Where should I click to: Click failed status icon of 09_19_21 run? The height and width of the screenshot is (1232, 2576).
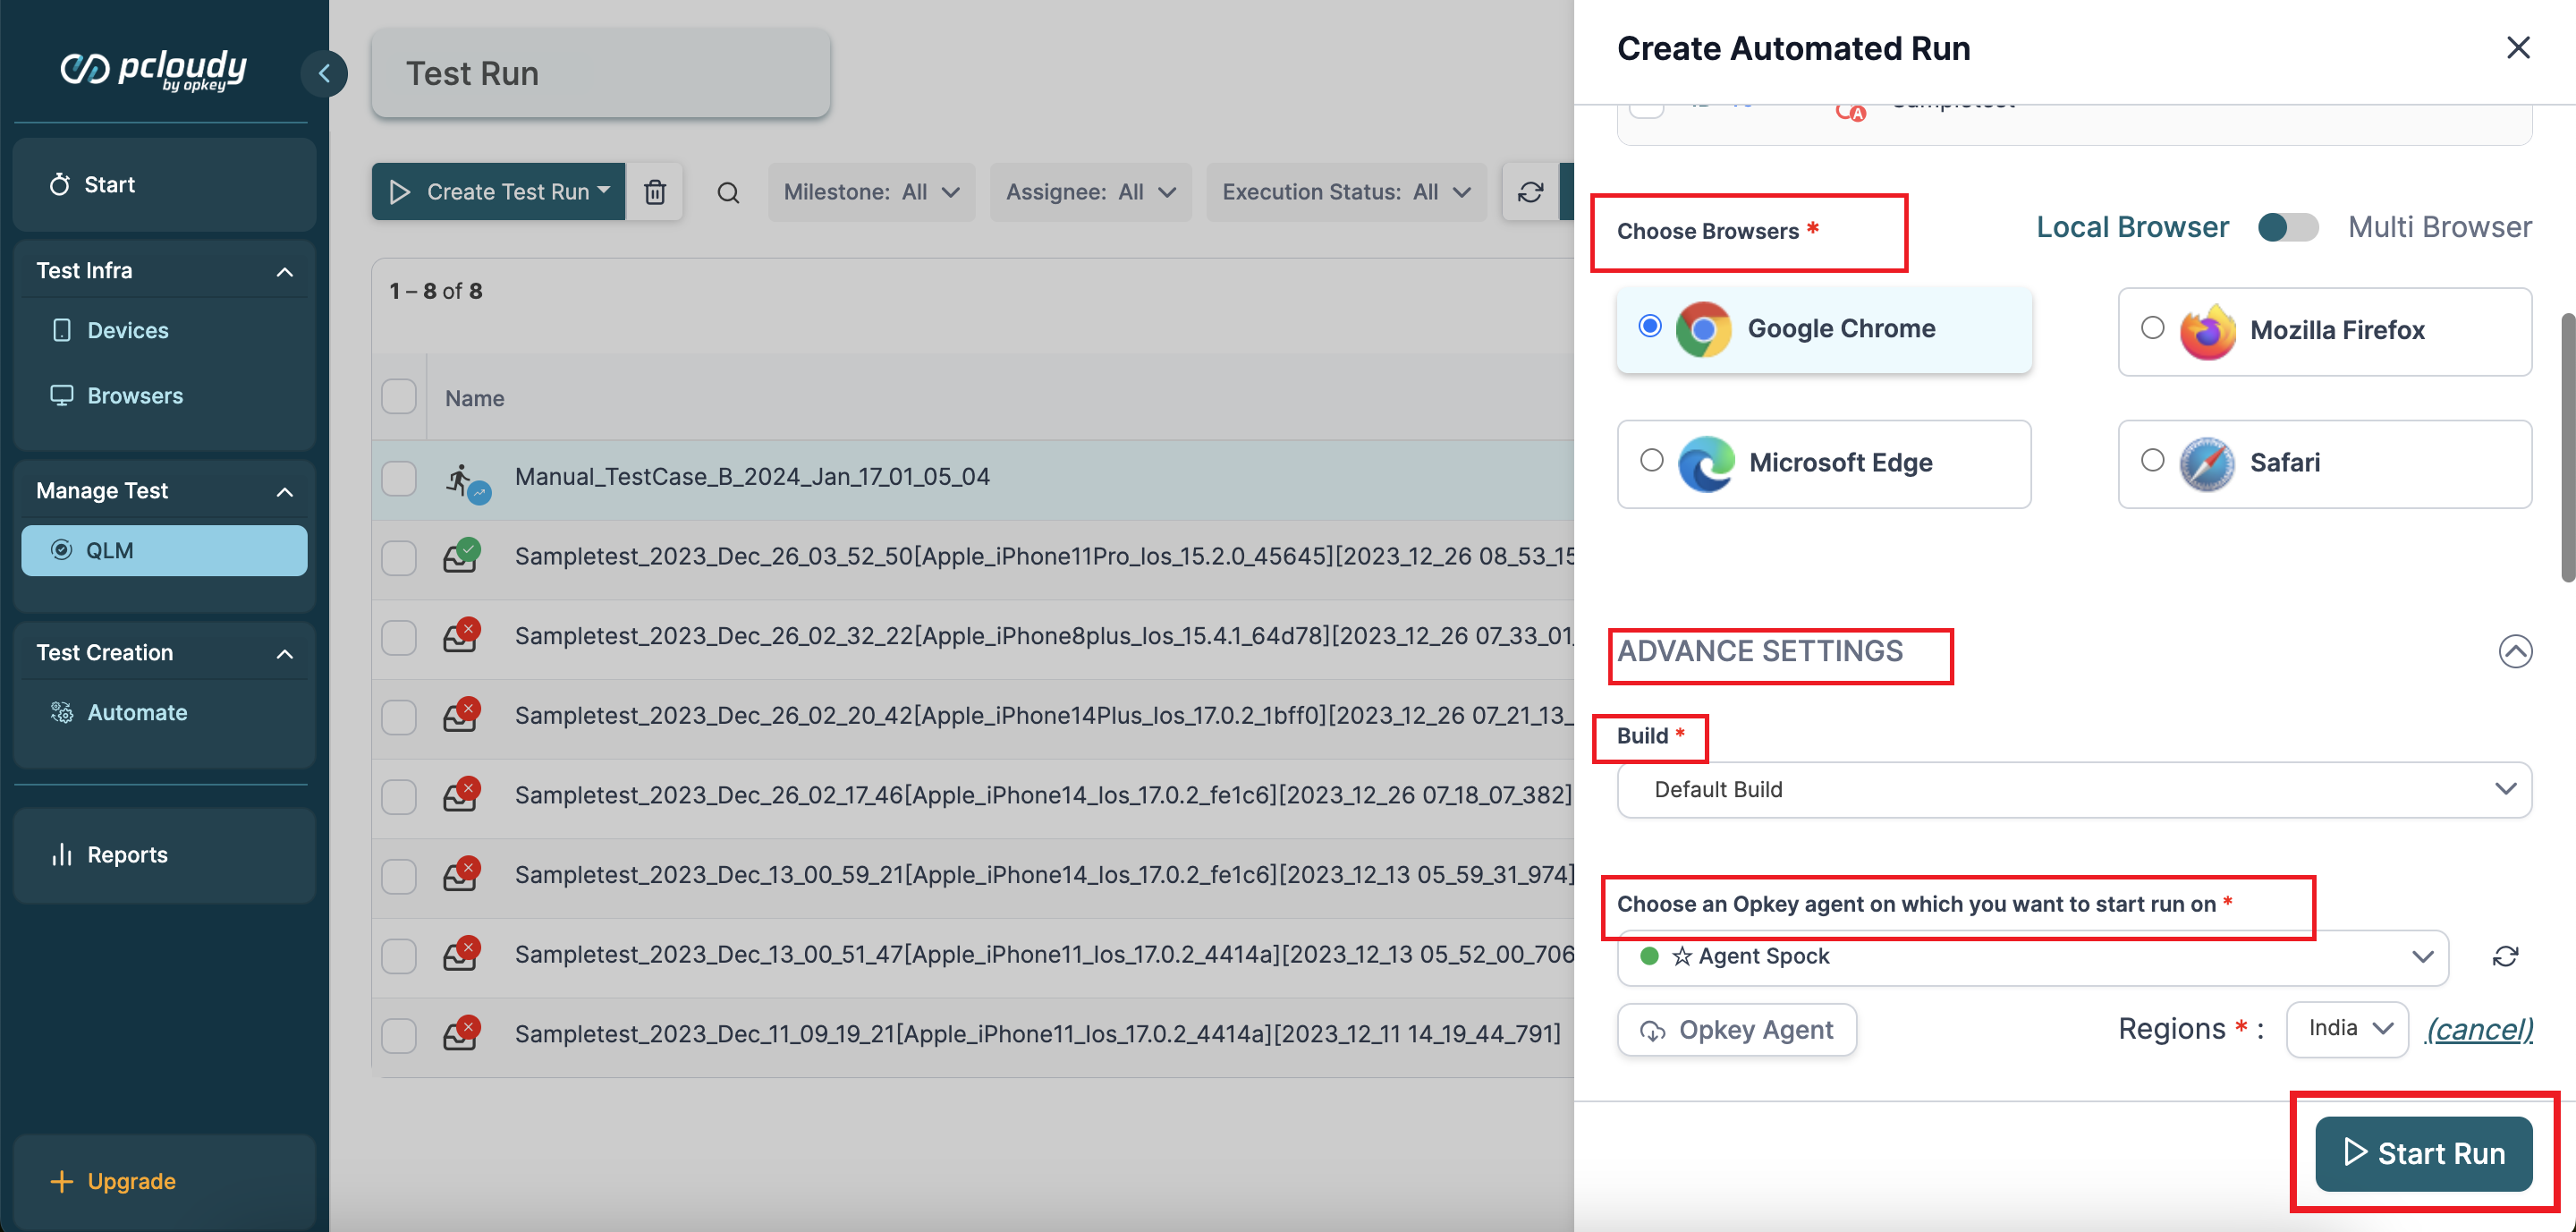[461, 1034]
